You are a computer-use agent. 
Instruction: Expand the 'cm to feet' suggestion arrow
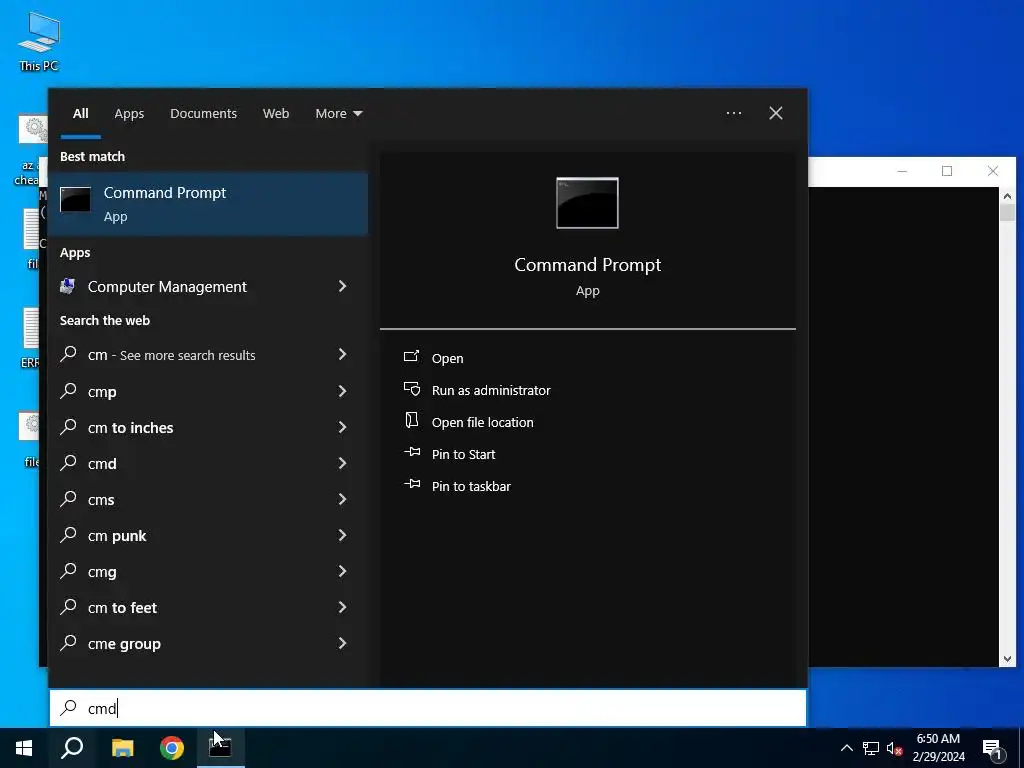[x=342, y=607]
